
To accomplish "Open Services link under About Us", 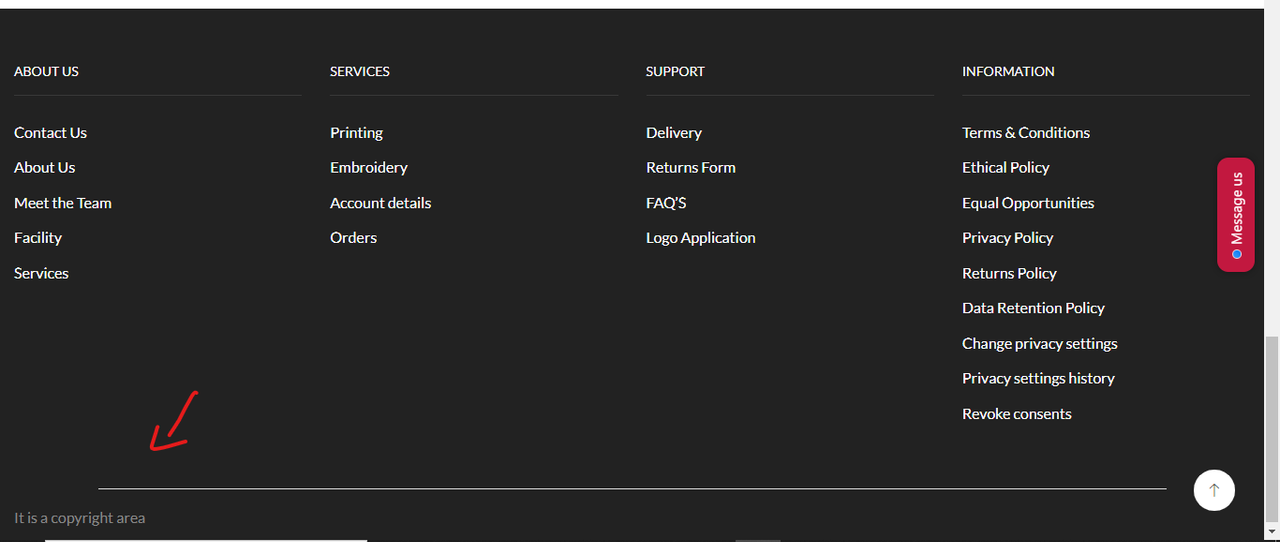I will pos(41,273).
